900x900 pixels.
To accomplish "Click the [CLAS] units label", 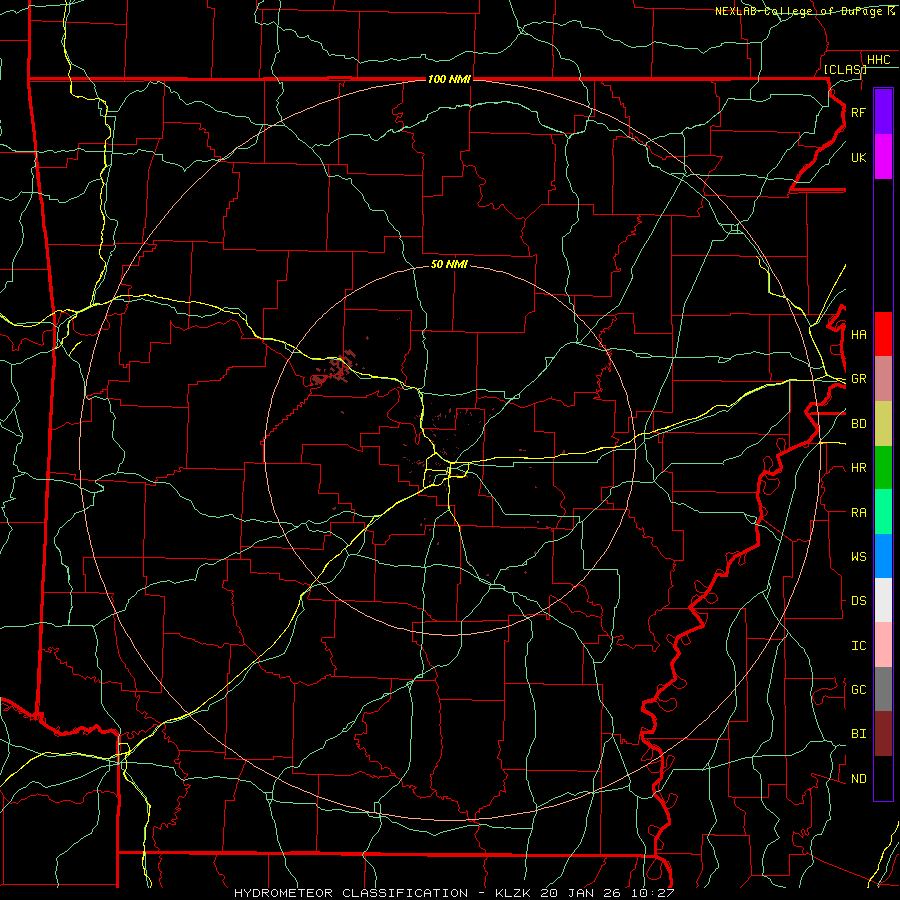I will click(845, 69).
